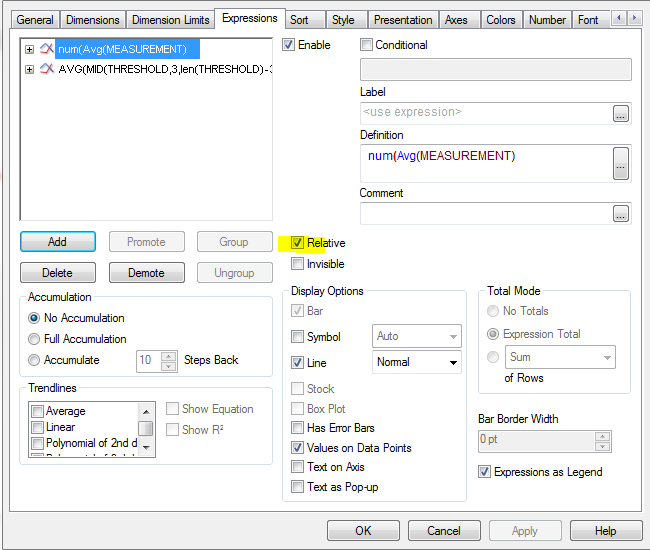Image resolution: width=650 pixels, height=550 pixels.
Task: Open the Colors tab
Action: [x=501, y=20]
